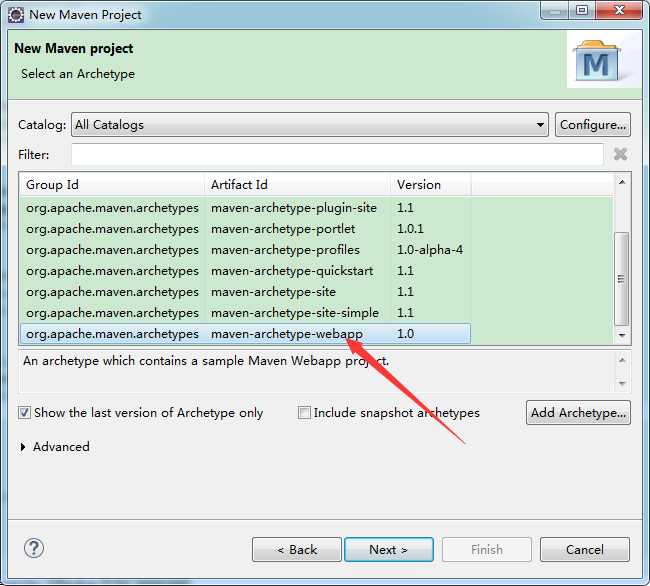
Task: Select maven-archetype-site-simple row
Action: (245, 313)
